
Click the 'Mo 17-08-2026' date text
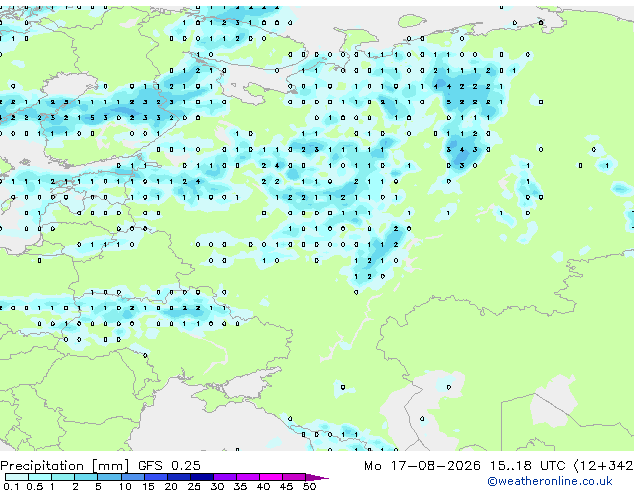pos(422,466)
